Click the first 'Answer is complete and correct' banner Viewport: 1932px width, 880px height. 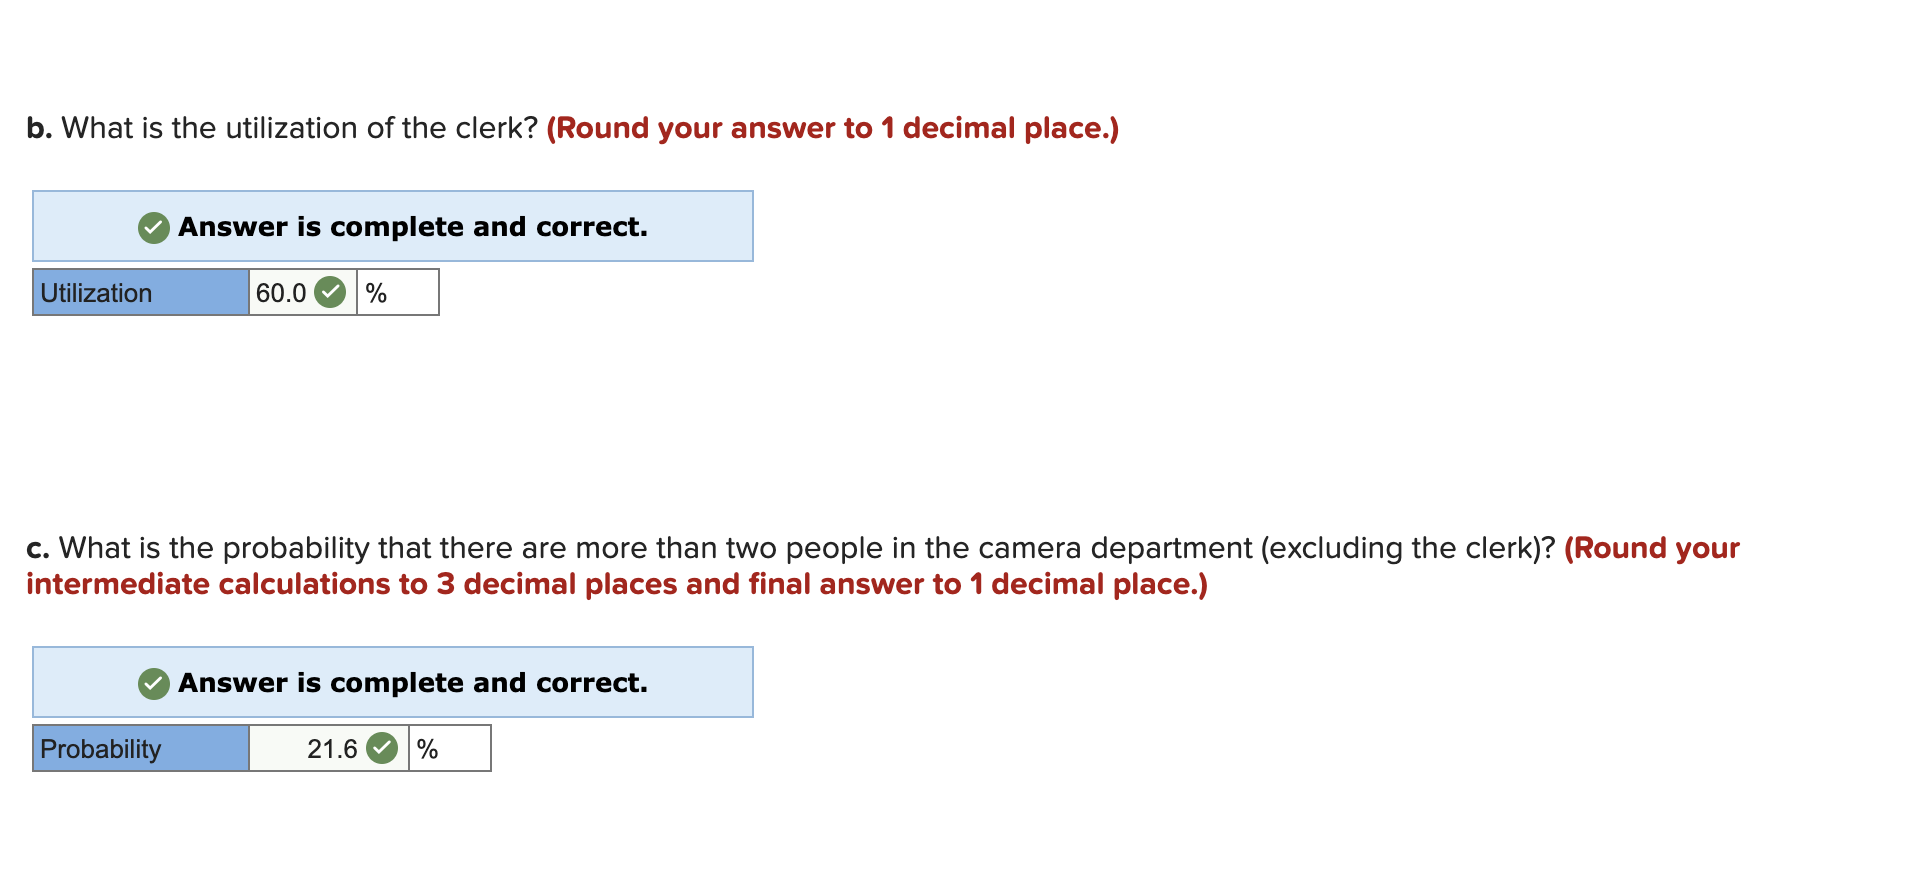(393, 226)
